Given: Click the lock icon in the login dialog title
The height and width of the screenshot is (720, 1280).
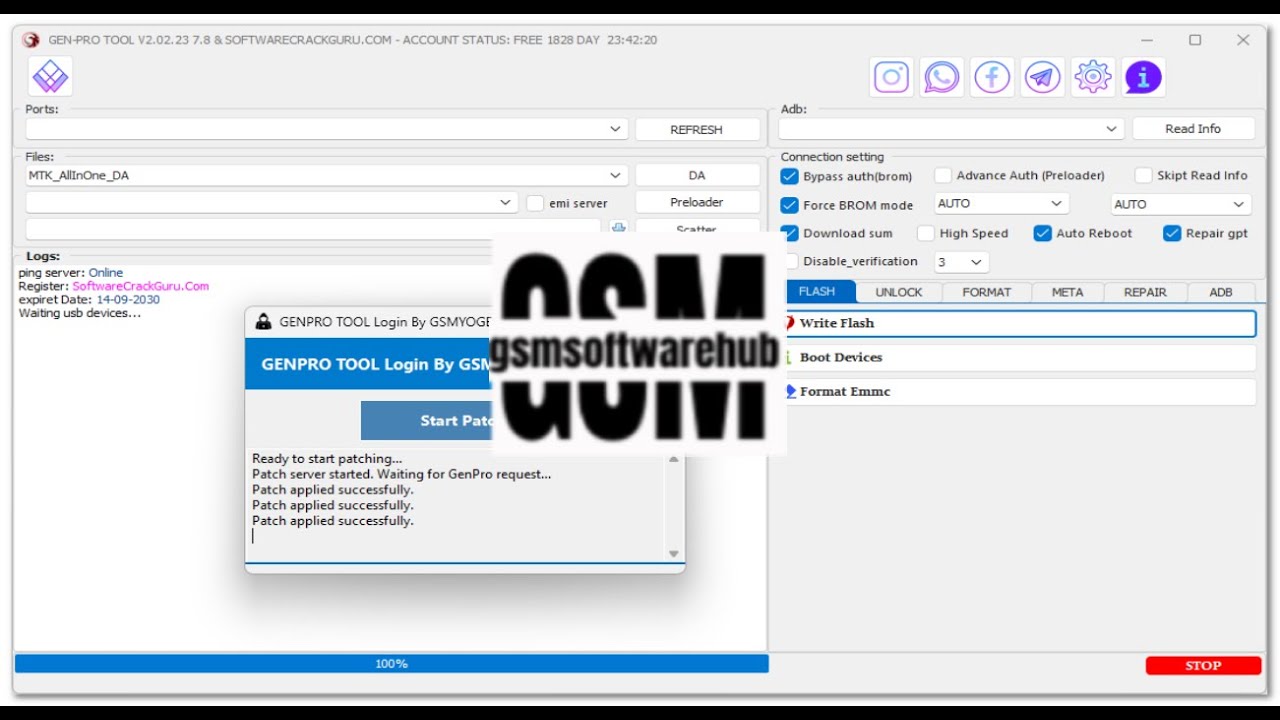Looking at the screenshot, I should 263,322.
